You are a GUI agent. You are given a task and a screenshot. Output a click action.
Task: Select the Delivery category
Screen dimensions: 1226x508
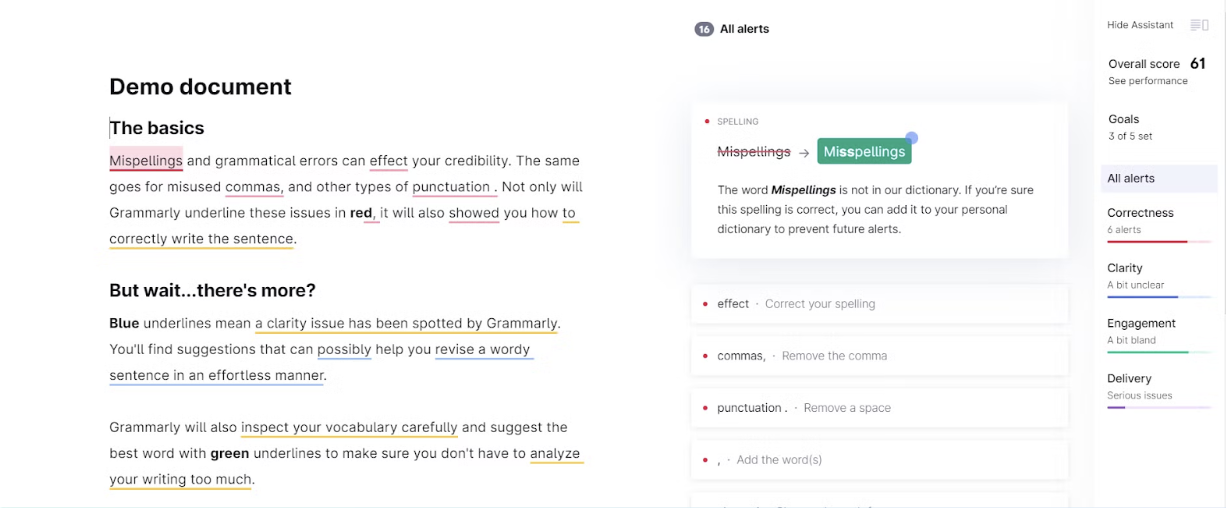1159,389
